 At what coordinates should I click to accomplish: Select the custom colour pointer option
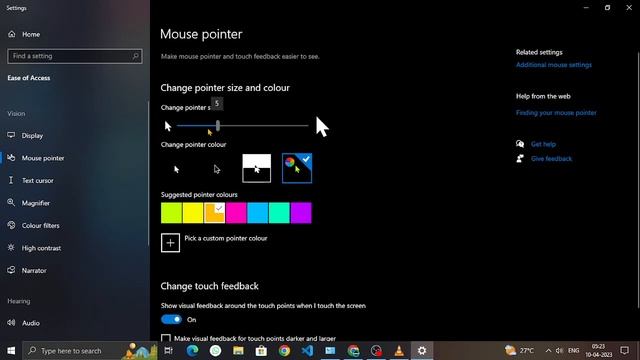297,168
